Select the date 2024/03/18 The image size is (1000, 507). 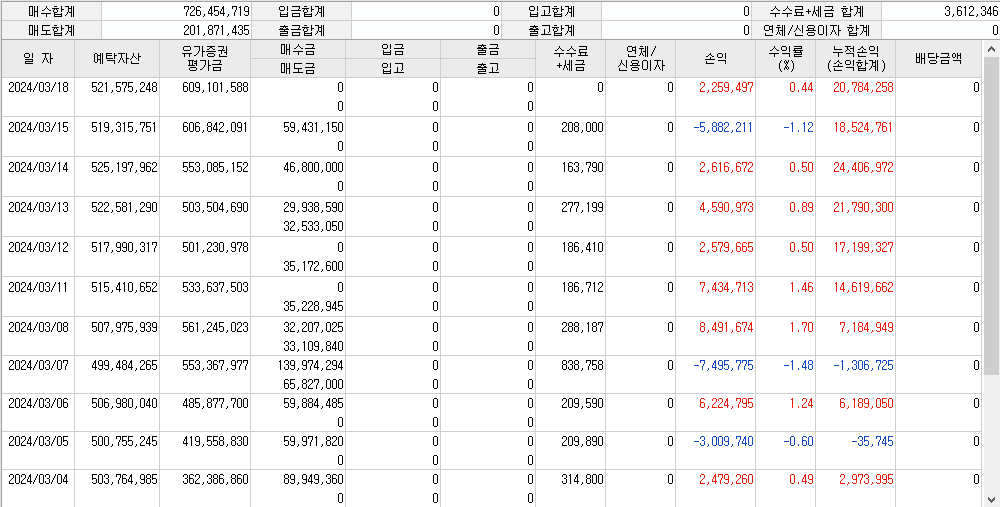[x=38, y=88]
